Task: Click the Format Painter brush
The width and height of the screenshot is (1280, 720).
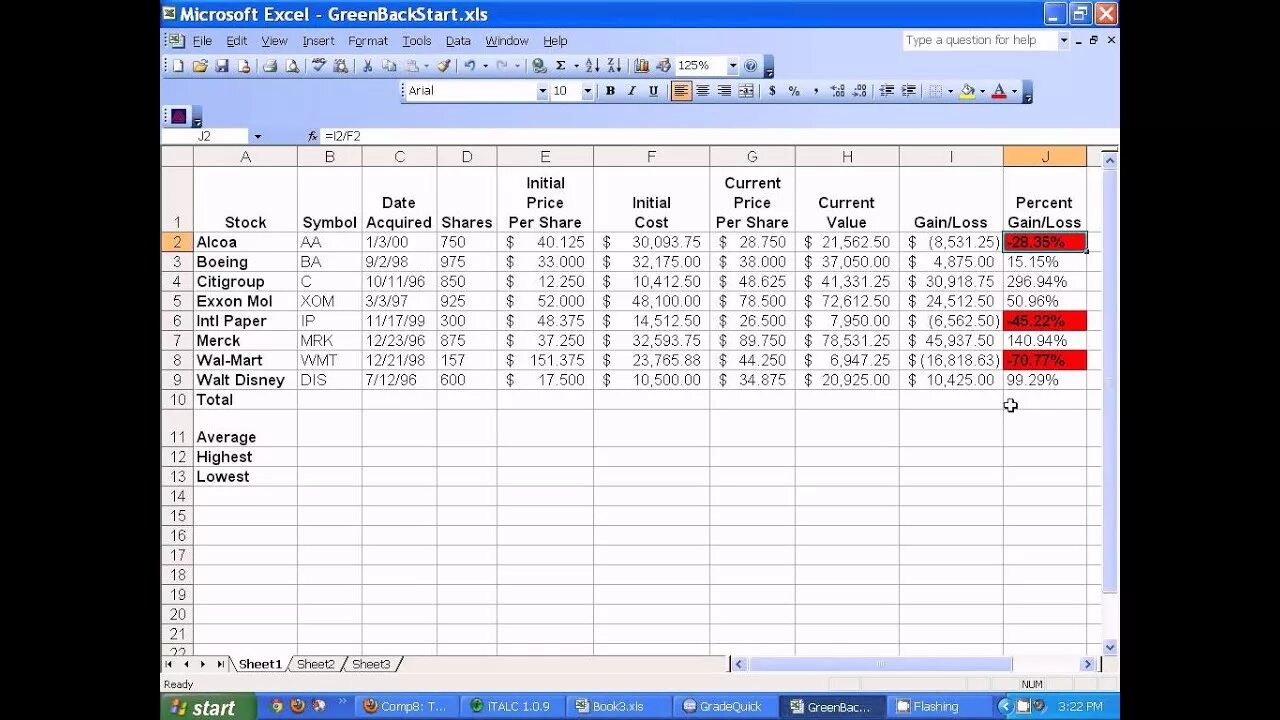Action: (x=444, y=66)
